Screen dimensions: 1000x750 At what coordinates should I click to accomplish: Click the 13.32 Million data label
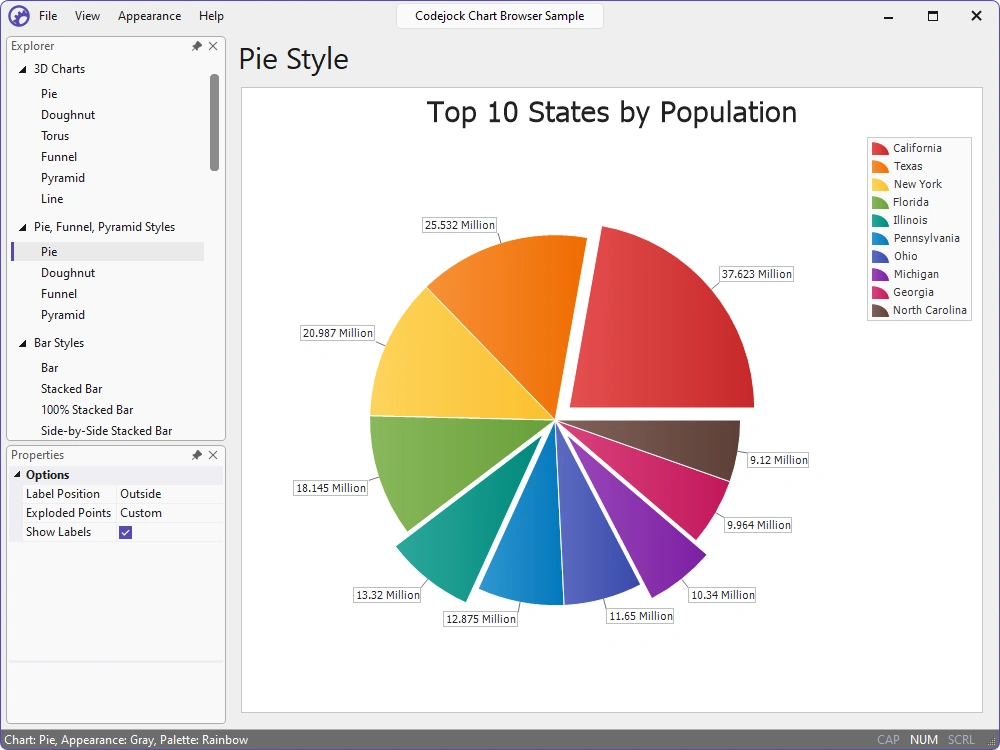[388, 595]
